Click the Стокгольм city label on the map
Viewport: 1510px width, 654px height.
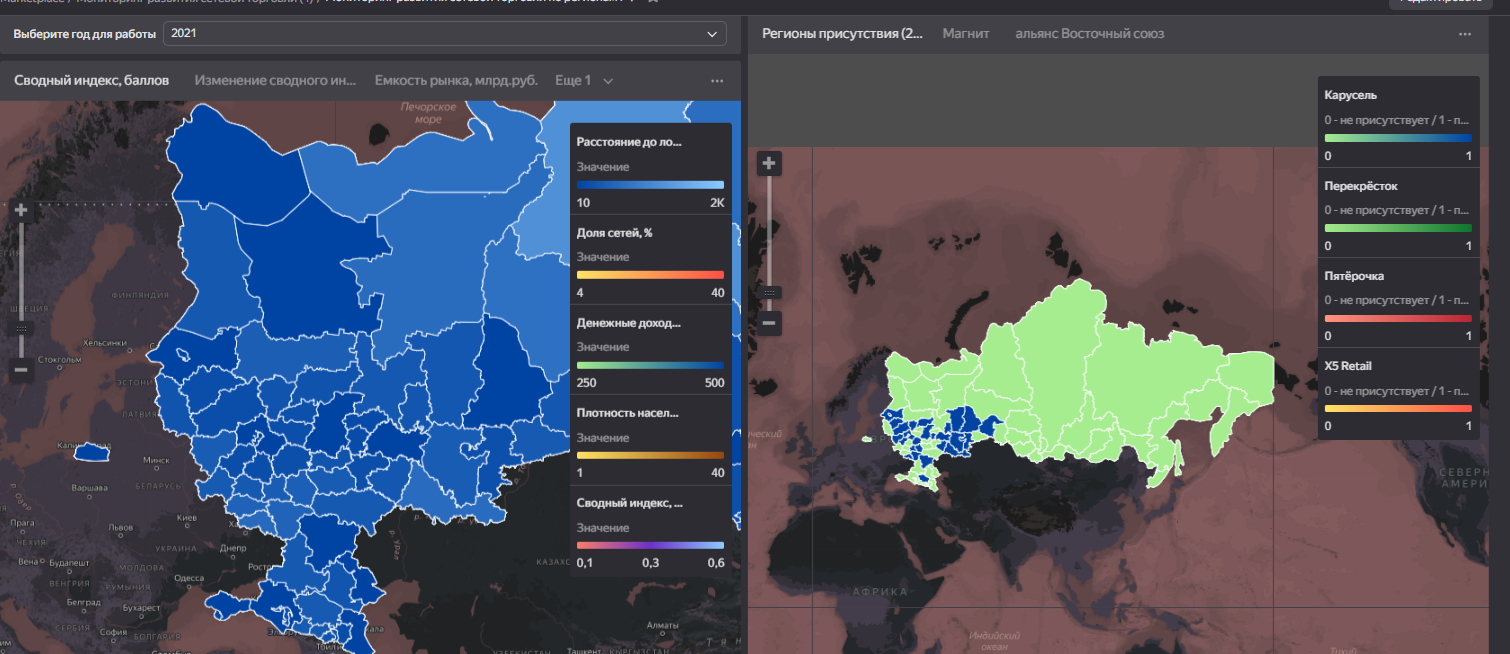(x=60, y=358)
